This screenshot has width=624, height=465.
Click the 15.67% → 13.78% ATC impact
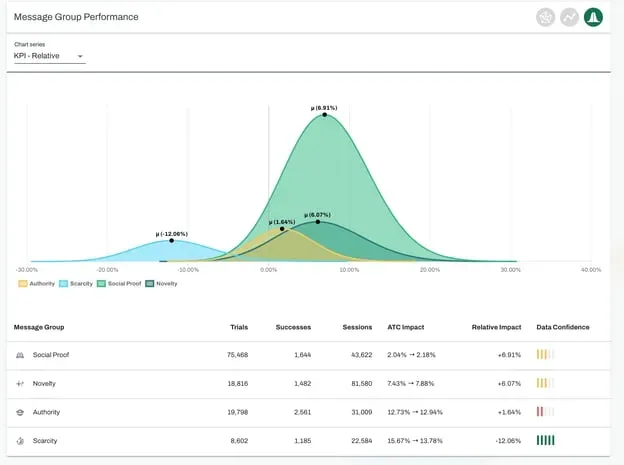415,441
